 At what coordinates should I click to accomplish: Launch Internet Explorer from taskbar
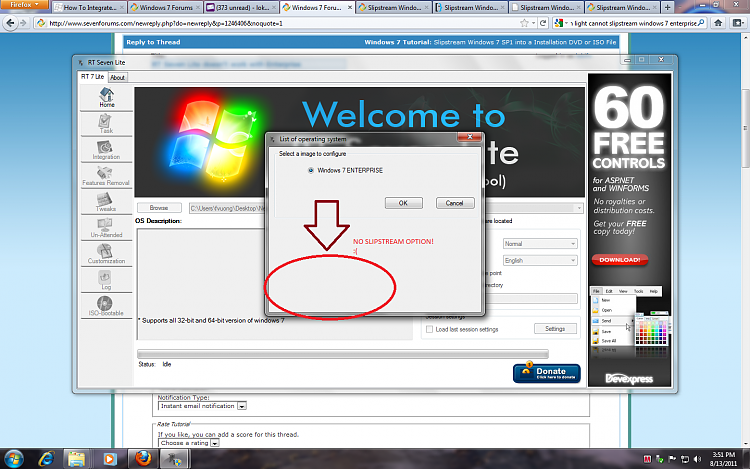[46, 459]
